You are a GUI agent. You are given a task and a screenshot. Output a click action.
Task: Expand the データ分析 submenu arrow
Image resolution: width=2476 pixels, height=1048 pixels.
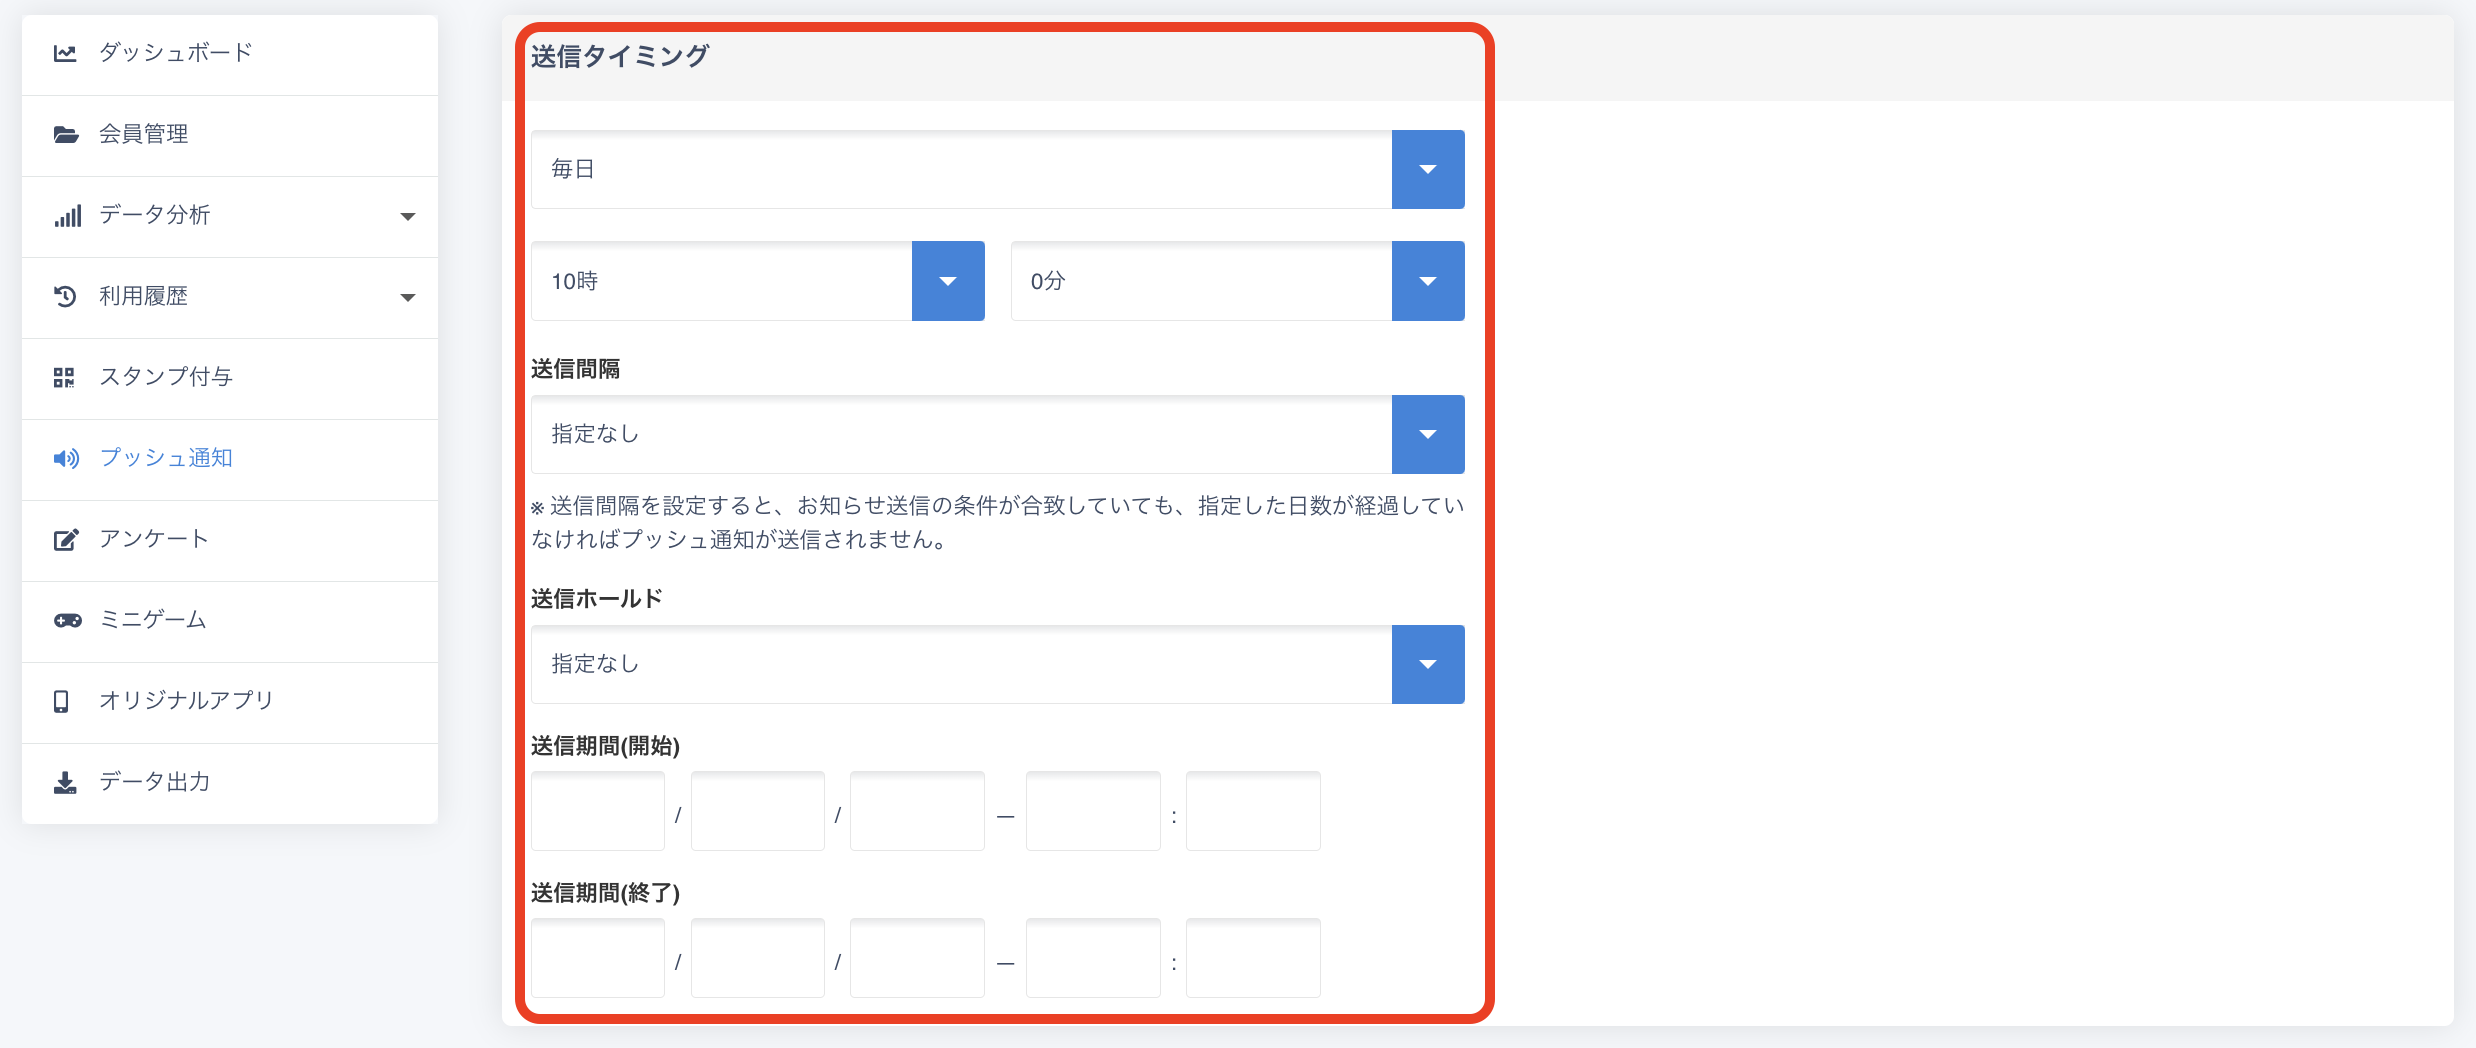[407, 216]
